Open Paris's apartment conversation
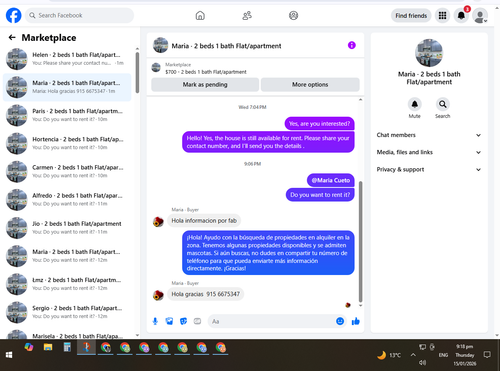Viewport: 500px width, 371px height. tap(67, 115)
